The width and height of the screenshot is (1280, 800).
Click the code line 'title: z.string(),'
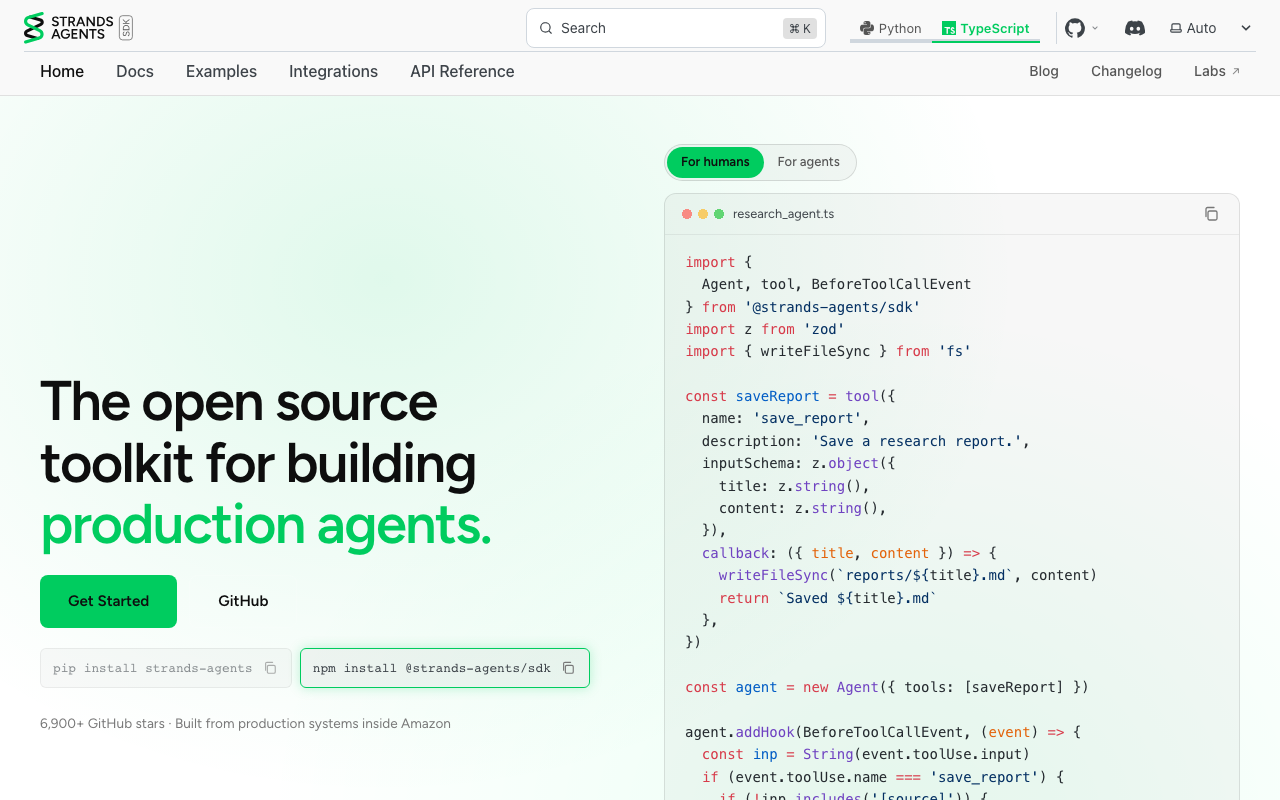point(795,486)
